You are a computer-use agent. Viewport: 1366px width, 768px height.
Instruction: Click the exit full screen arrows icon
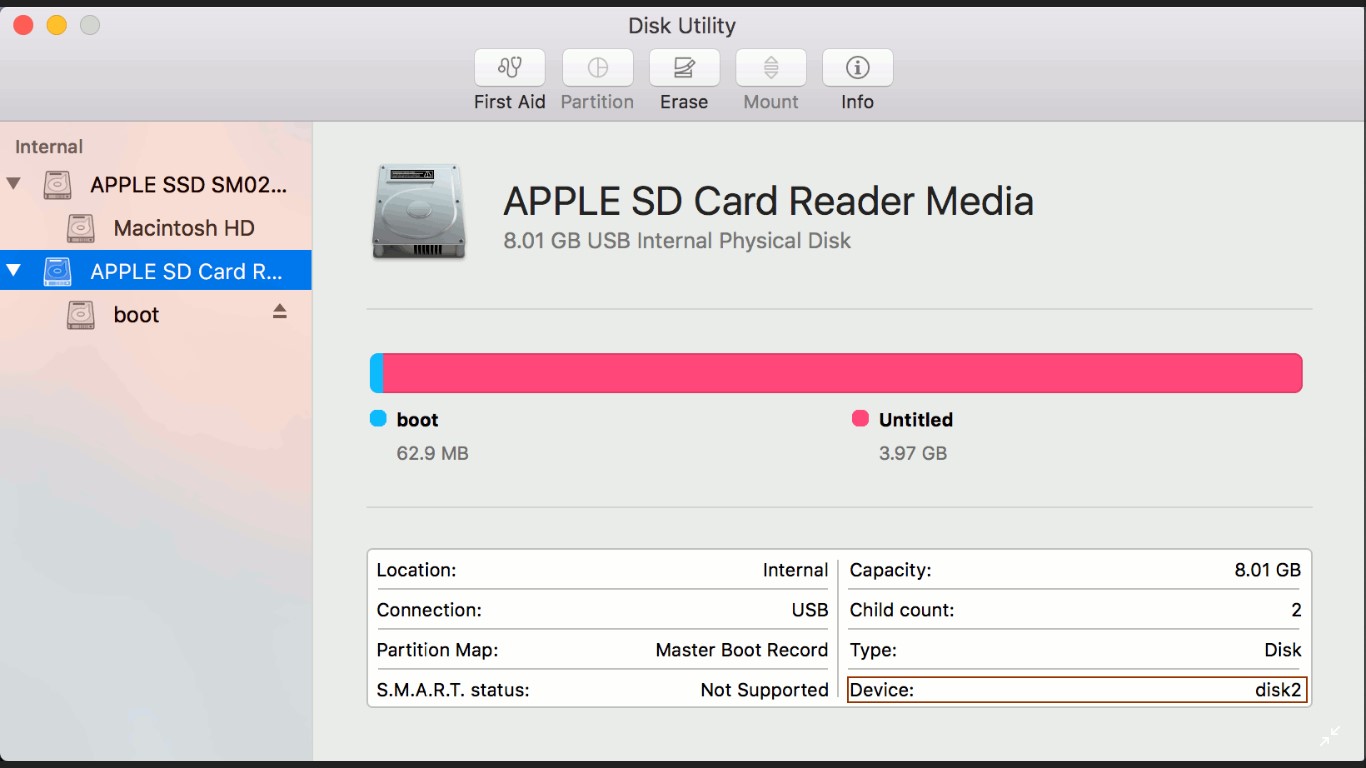pyautogui.click(x=1329, y=737)
